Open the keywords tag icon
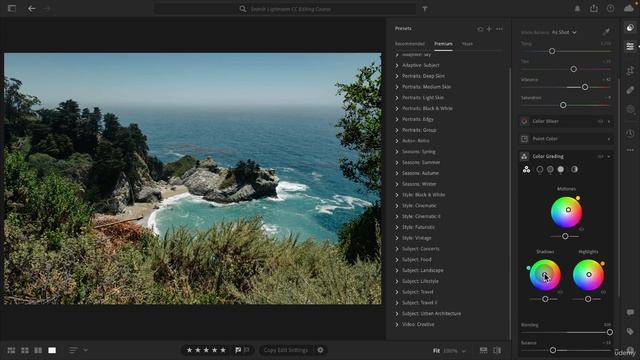 pos(630,331)
